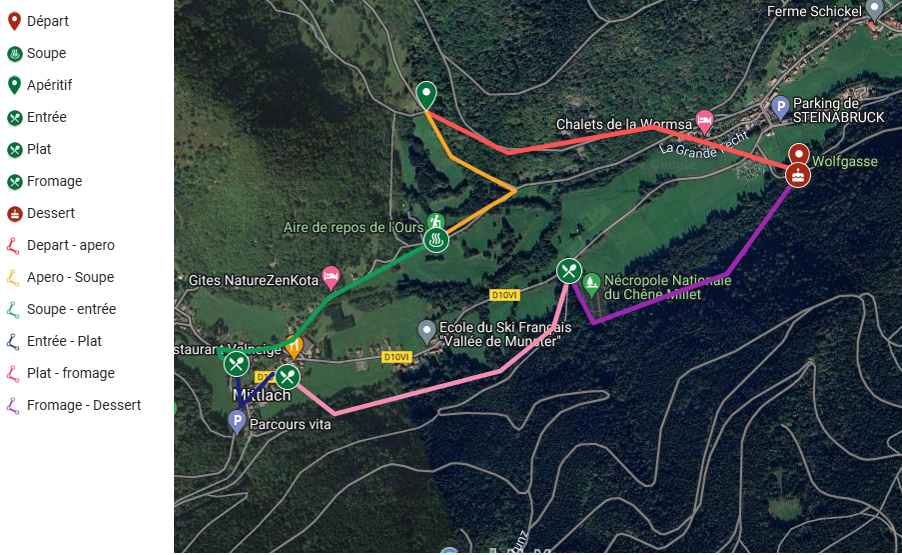The image size is (902, 555).
Task: Click the Fromage legend entry
Action: (44, 181)
